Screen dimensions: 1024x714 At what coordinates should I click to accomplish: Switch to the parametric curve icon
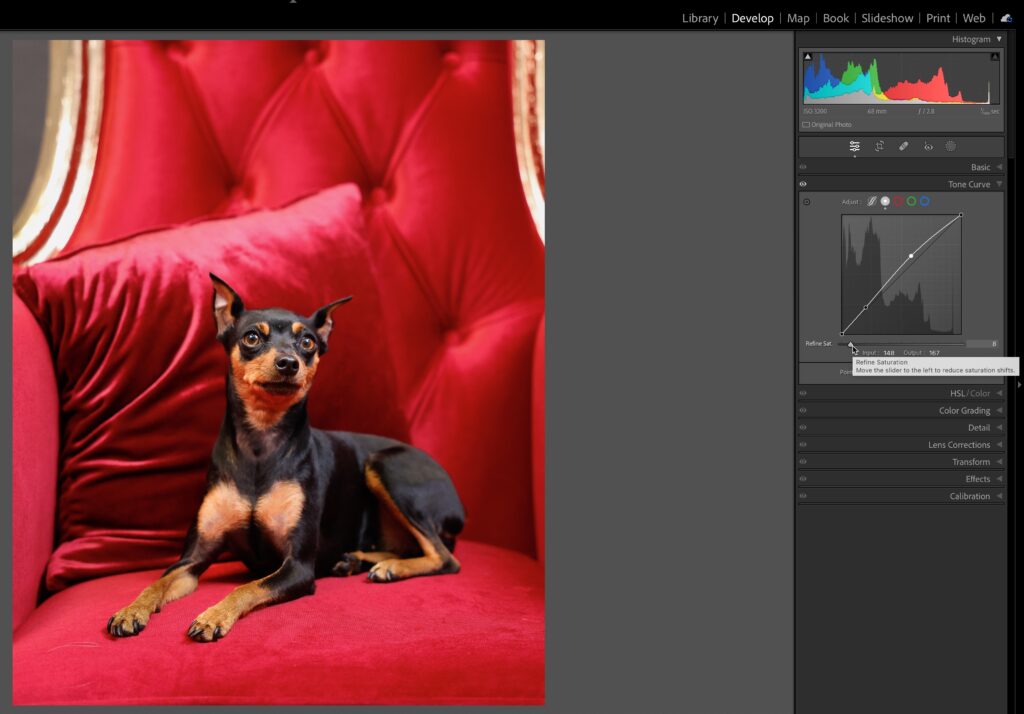pos(871,201)
